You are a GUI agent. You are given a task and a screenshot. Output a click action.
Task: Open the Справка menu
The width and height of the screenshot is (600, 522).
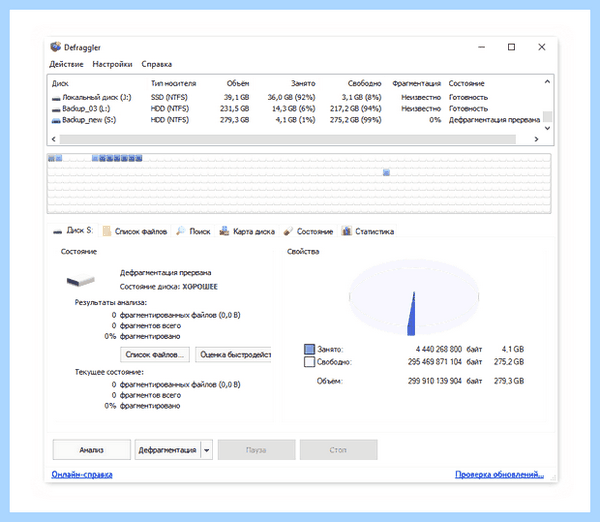157,64
